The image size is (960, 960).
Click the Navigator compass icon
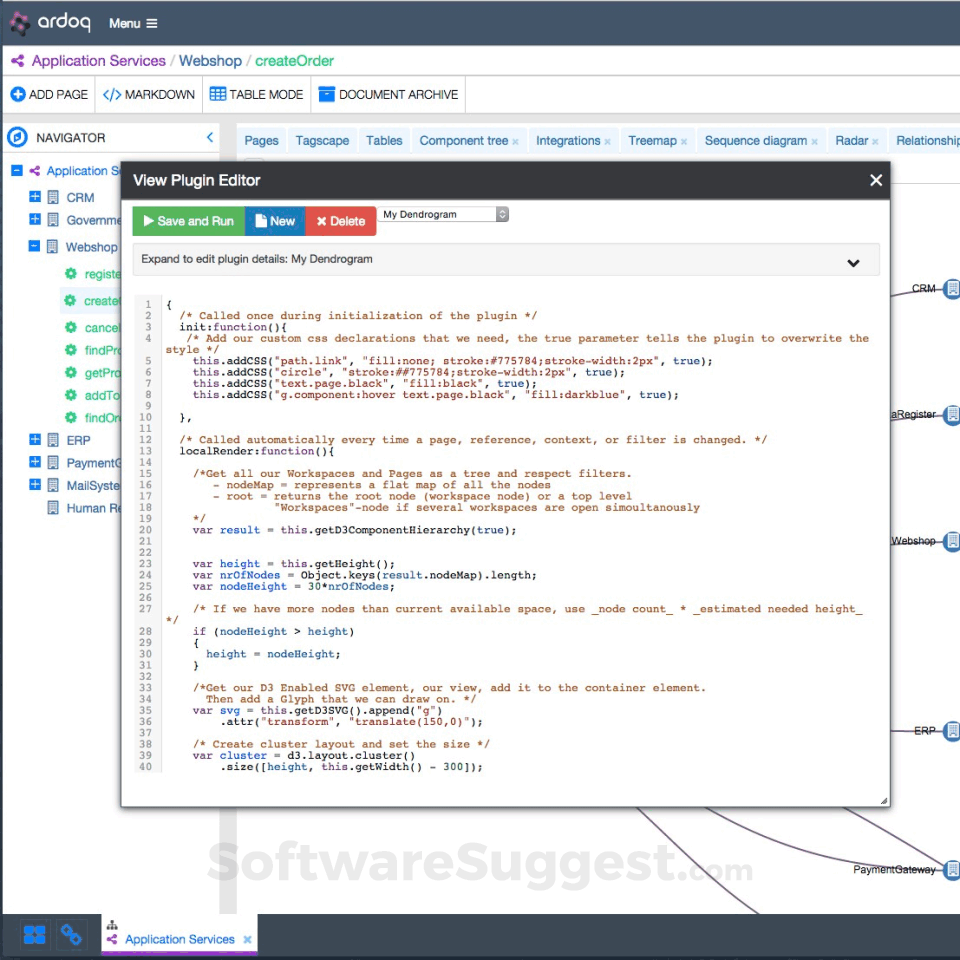pyautogui.click(x=17, y=138)
